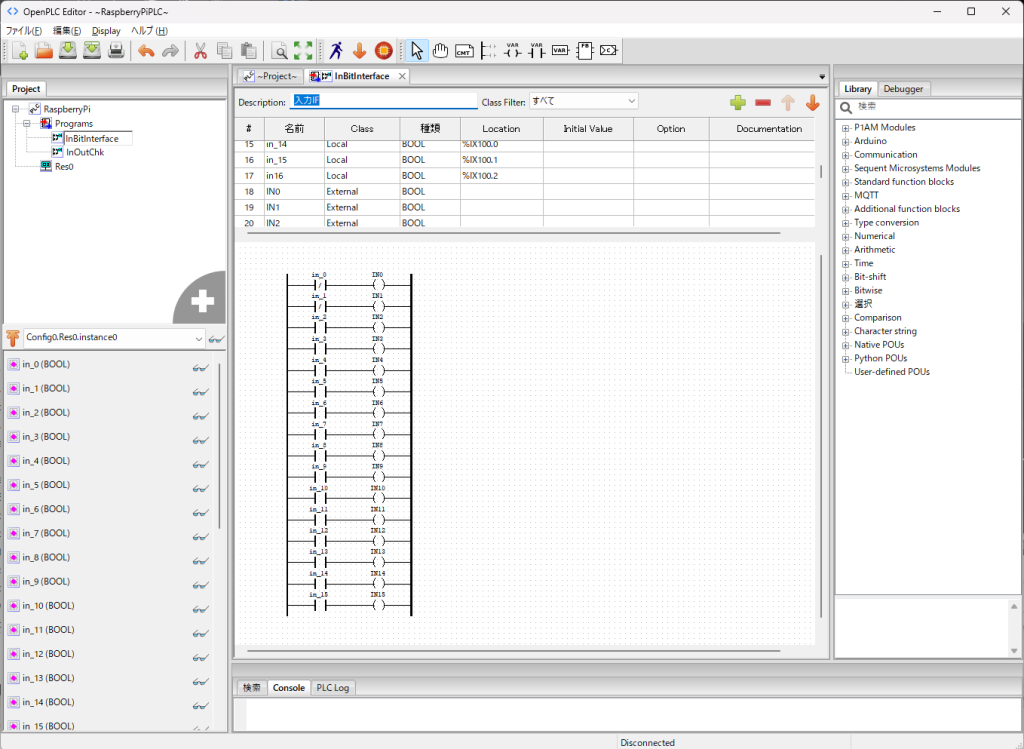Select InOutChk in the project tree
Viewport: 1024px width, 749px height.
pos(85,152)
